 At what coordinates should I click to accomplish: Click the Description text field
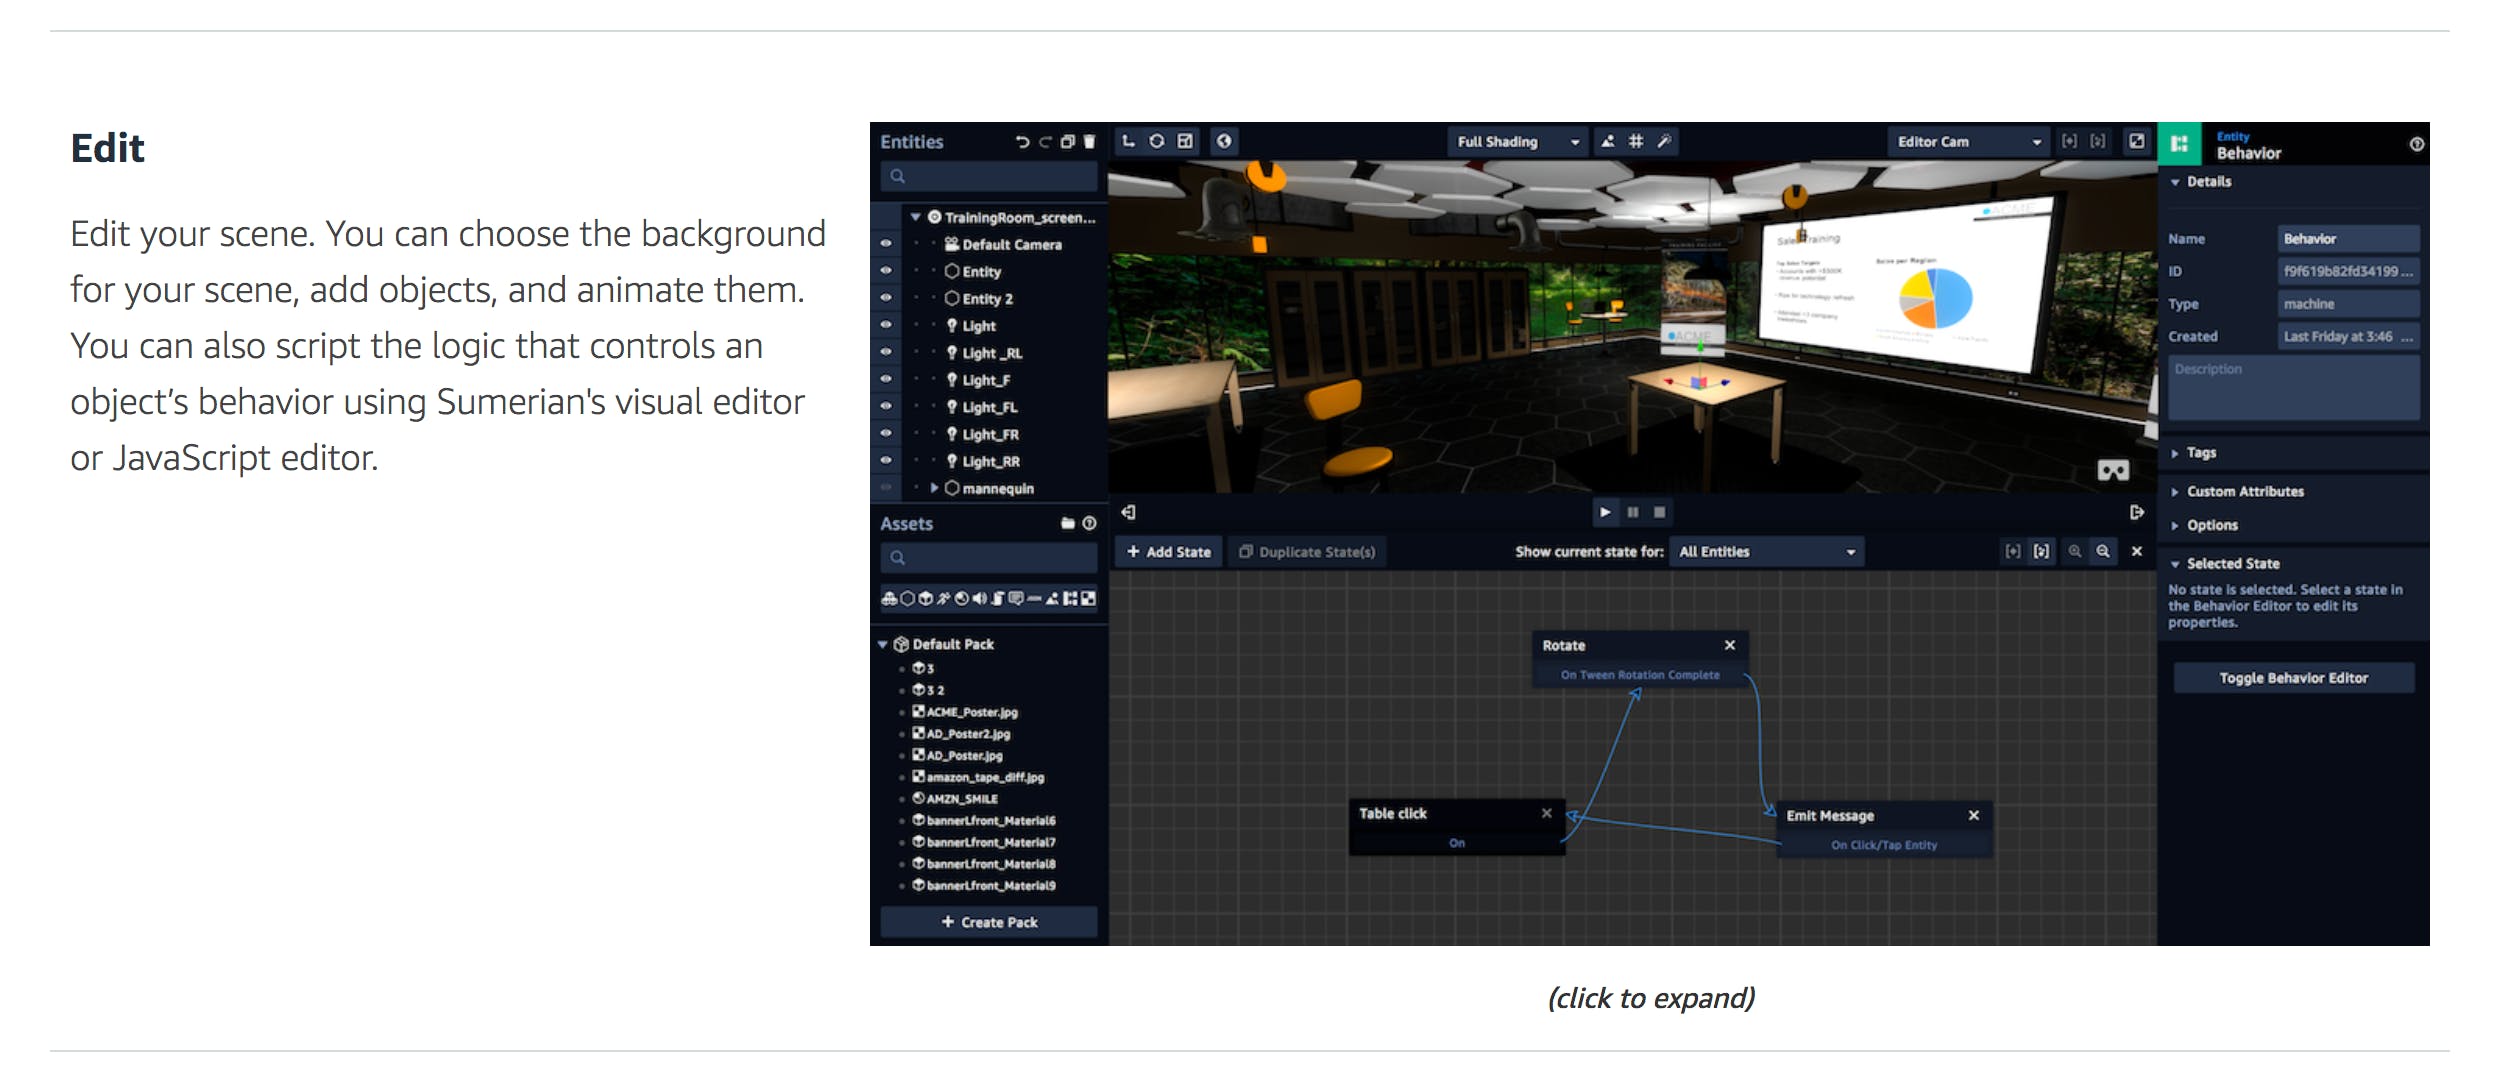click(x=2293, y=388)
